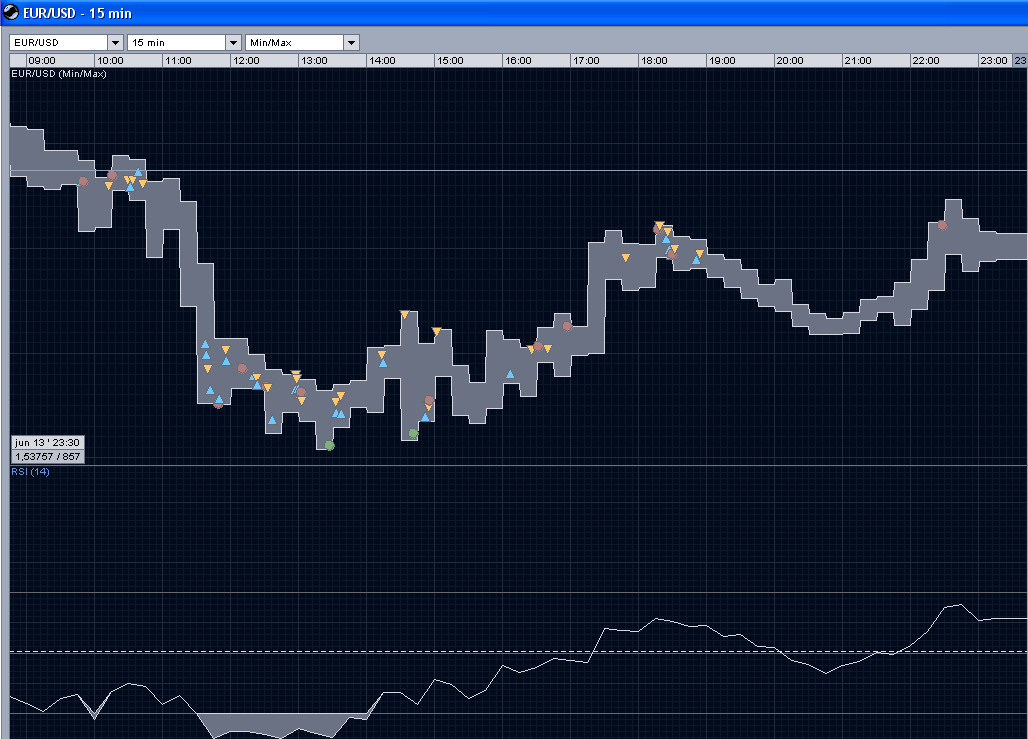
Task: Click the application icon in the title bar
Action: [11, 13]
